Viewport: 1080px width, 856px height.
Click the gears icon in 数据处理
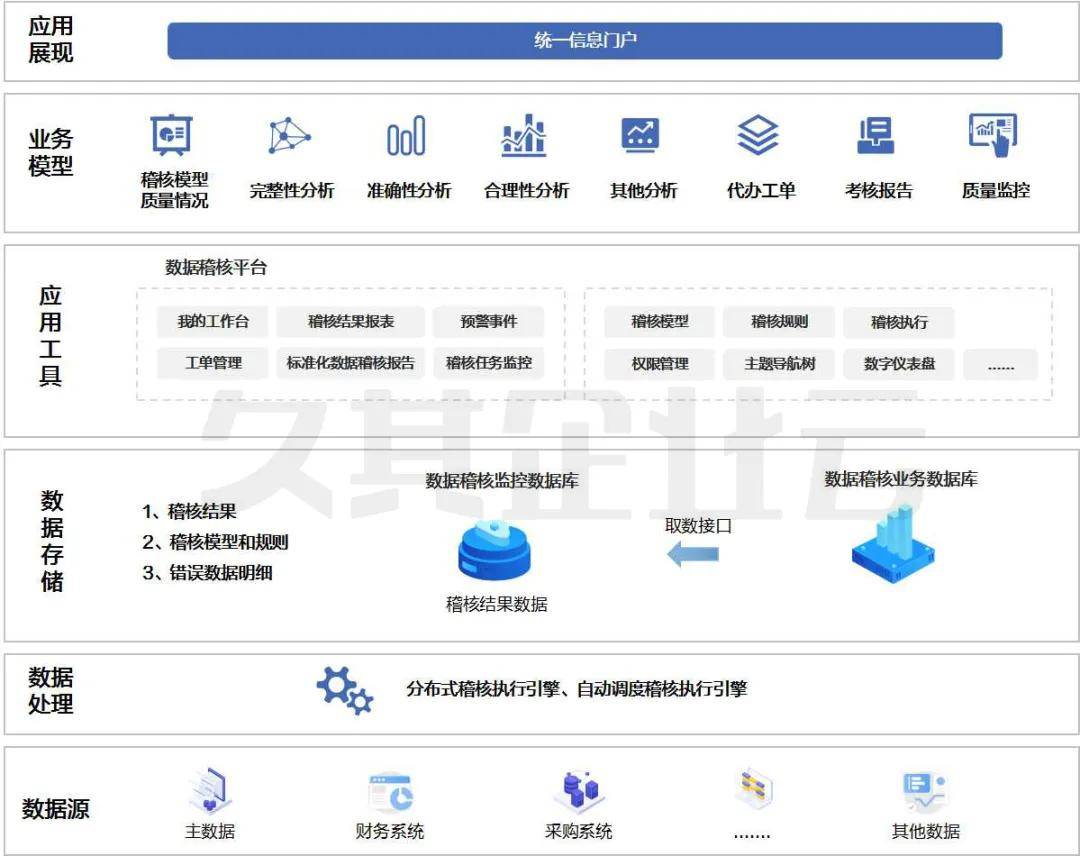345,690
